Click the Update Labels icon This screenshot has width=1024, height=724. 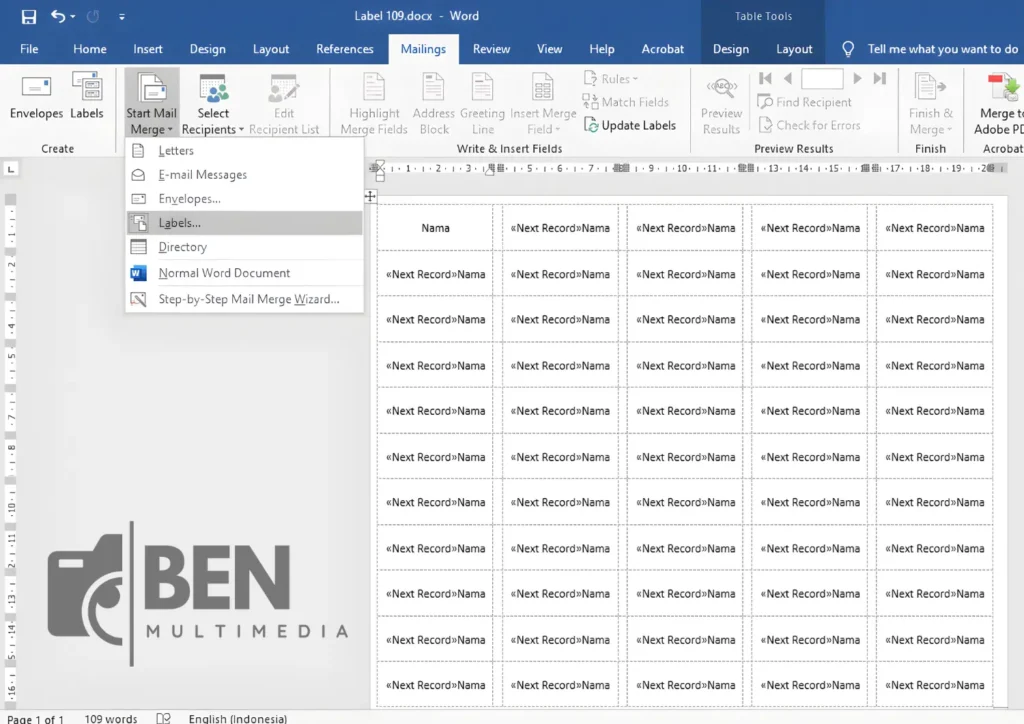click(631, 125)
